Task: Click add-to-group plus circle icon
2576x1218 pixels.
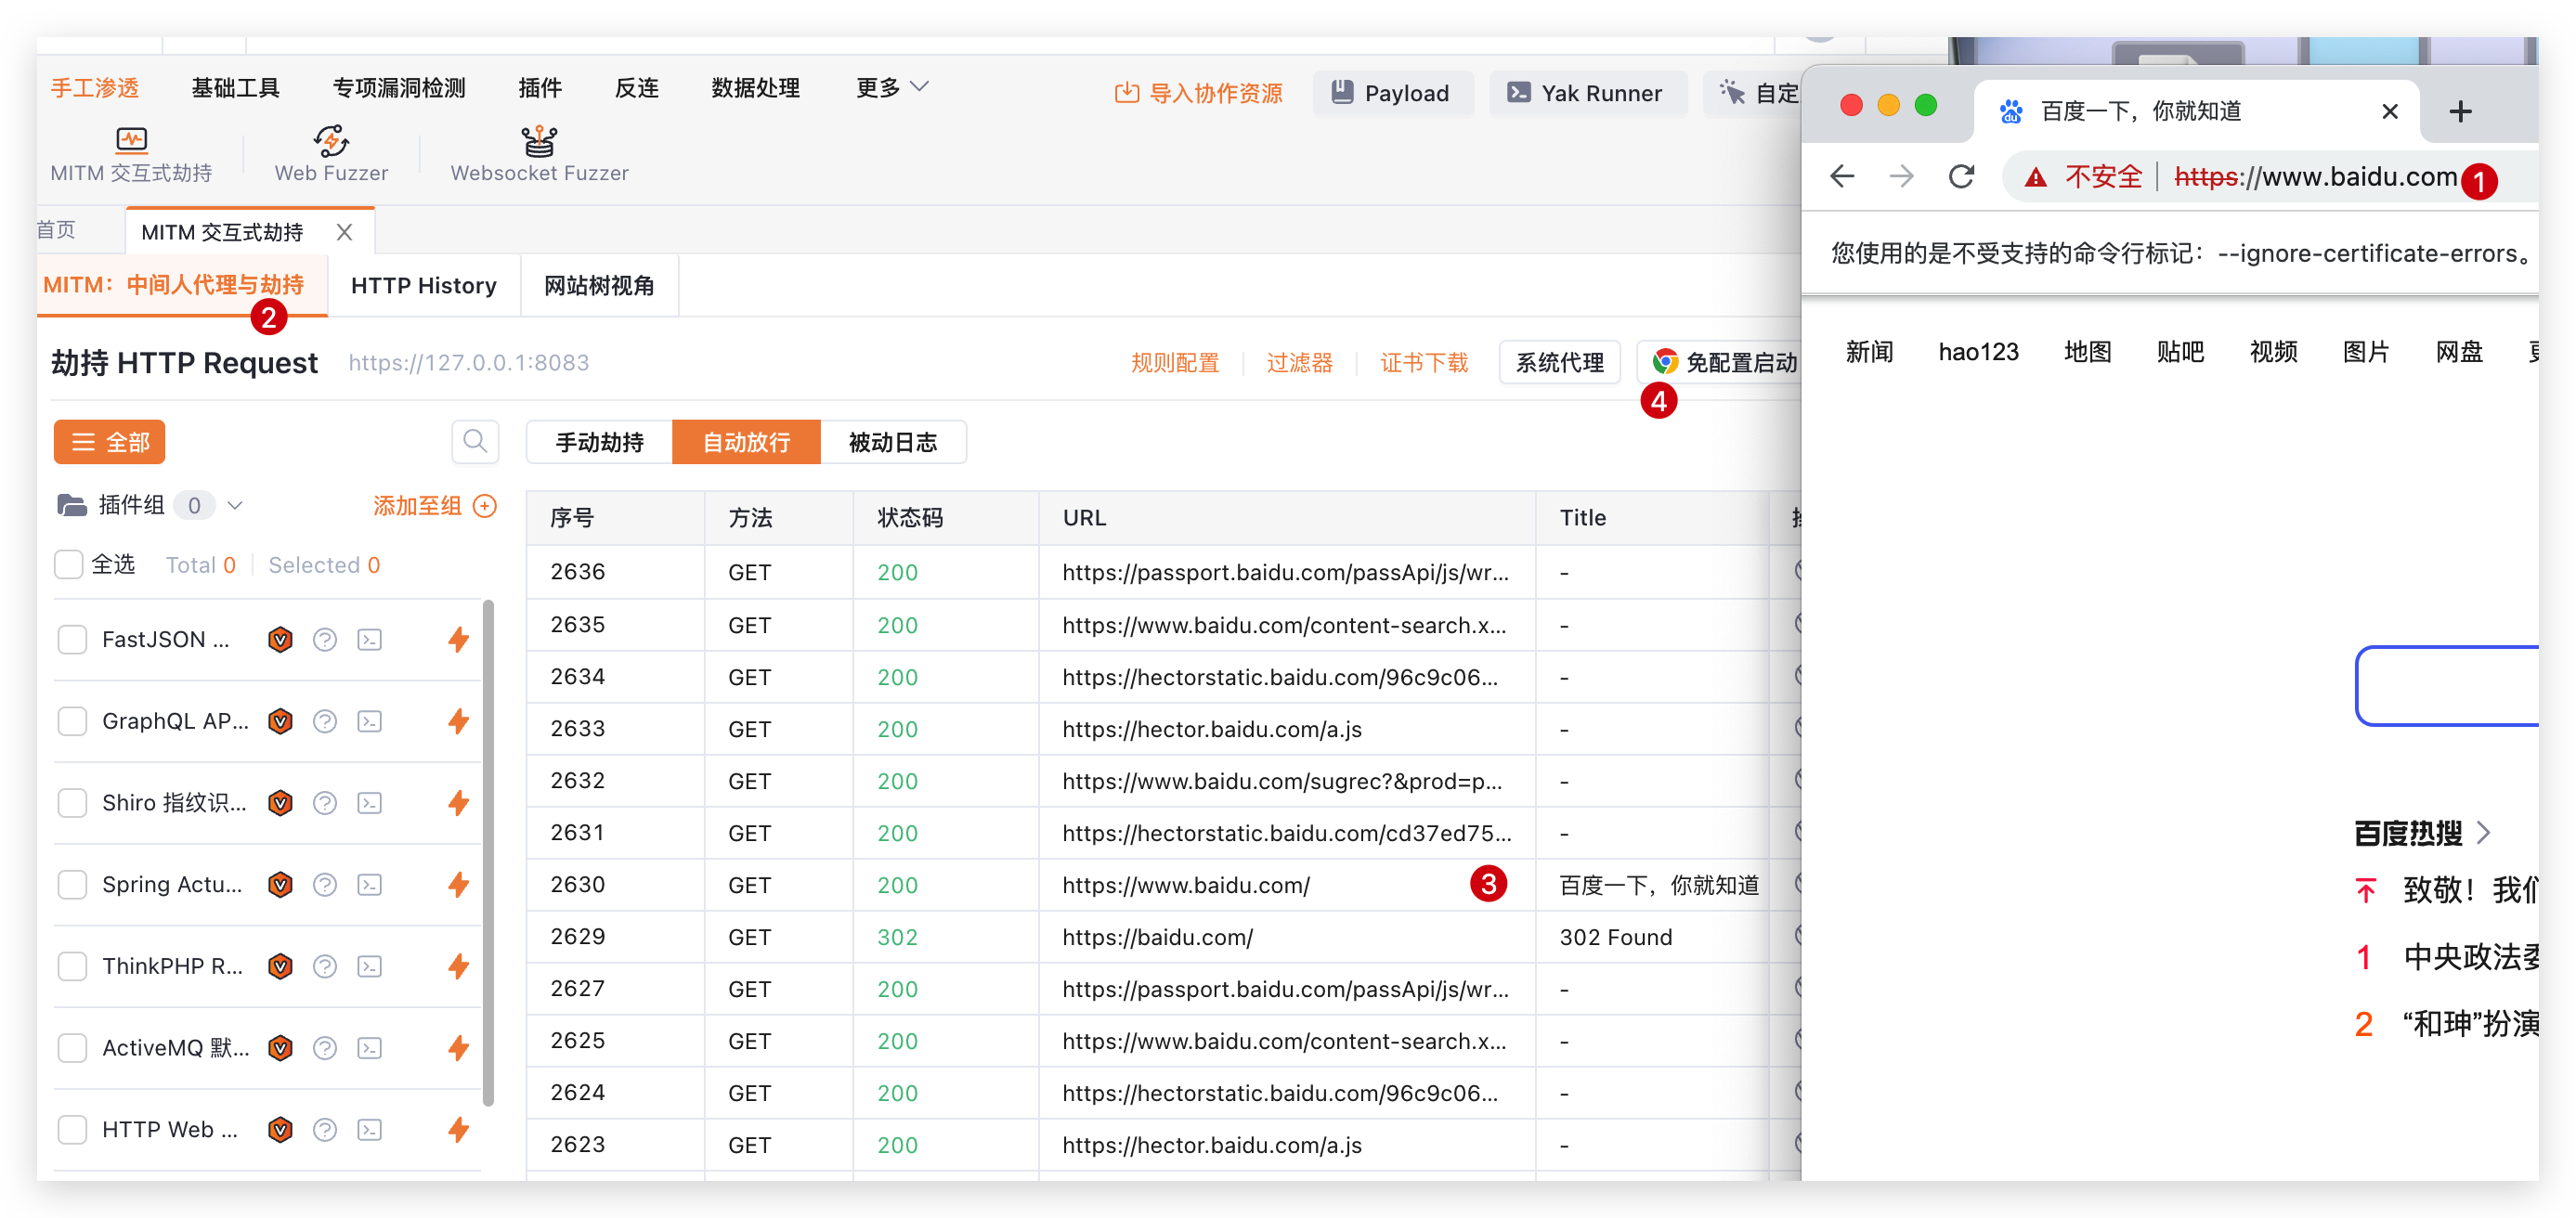Action: [x=485, y=506]
